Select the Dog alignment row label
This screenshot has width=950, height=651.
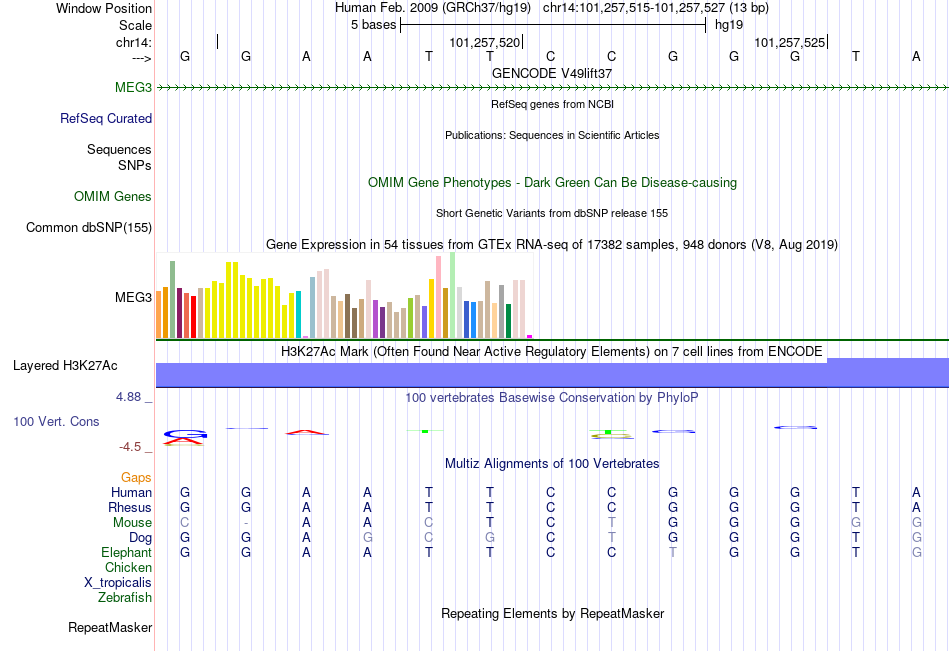(141, 538)
